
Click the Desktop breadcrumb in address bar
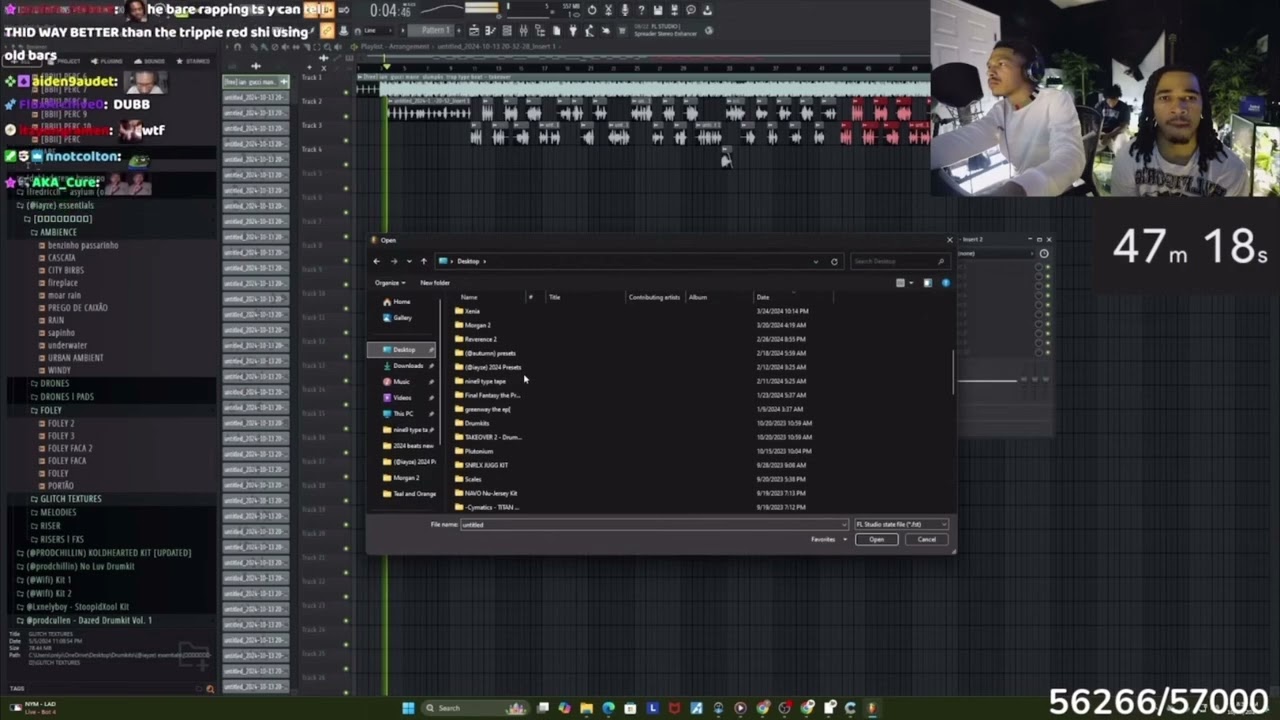pos(468,261)
